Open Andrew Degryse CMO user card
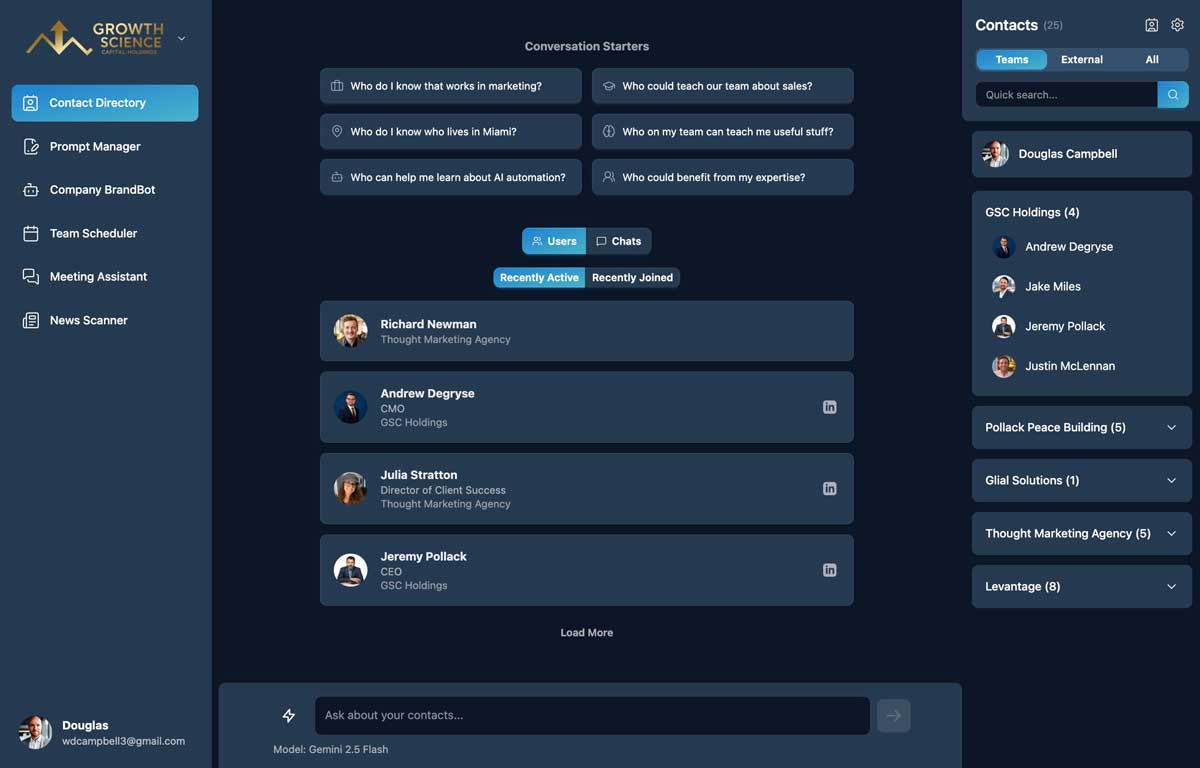 (587, 407)
